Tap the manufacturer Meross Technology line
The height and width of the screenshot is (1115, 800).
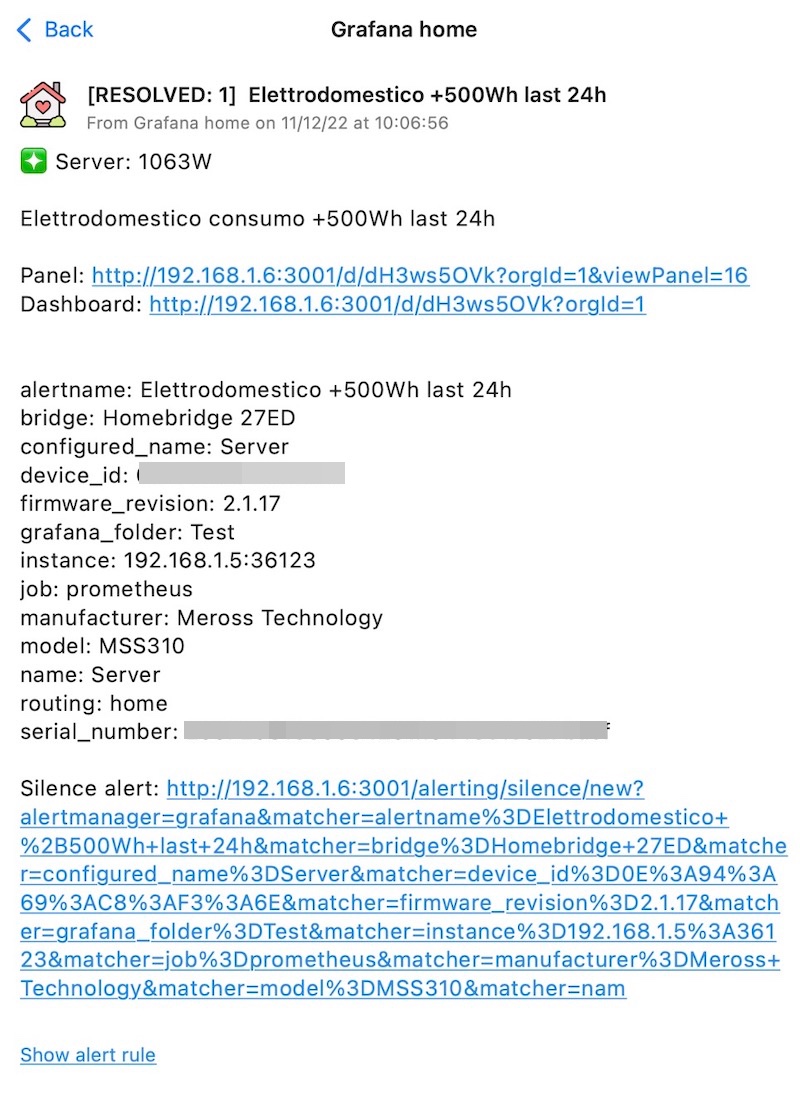point(201,617)
